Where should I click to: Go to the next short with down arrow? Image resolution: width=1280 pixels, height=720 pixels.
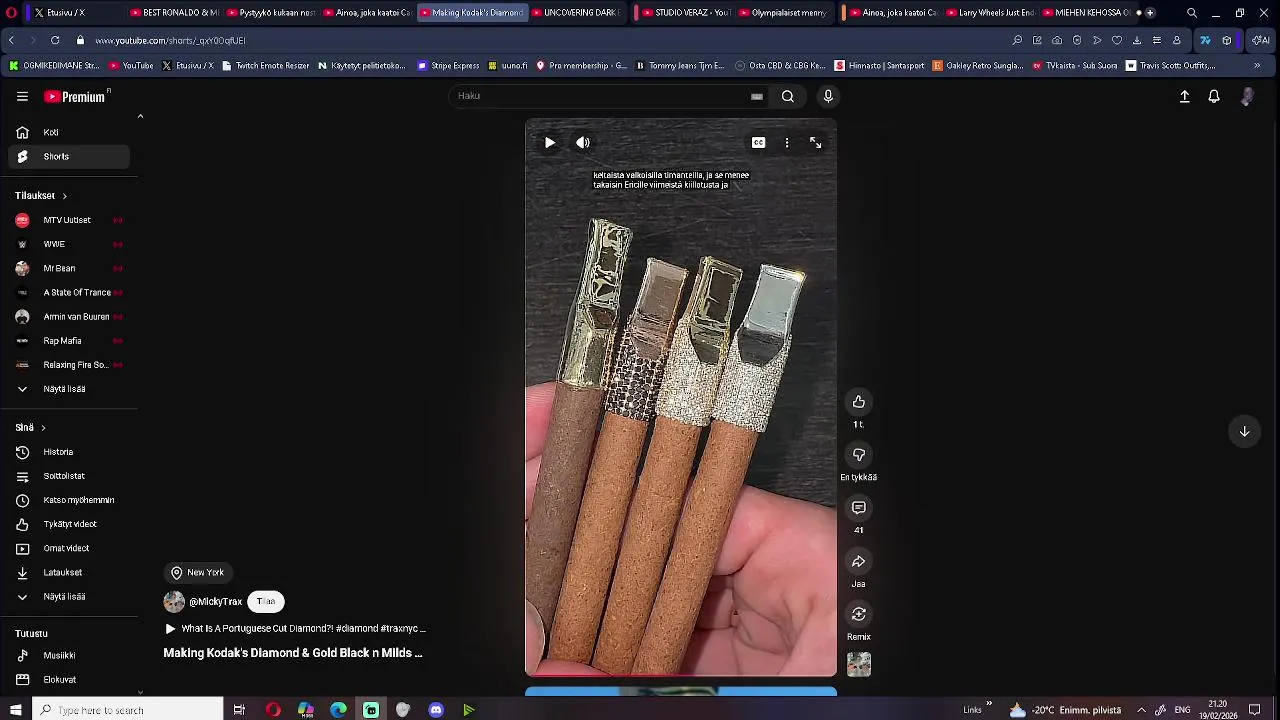tap(1245, 431)
